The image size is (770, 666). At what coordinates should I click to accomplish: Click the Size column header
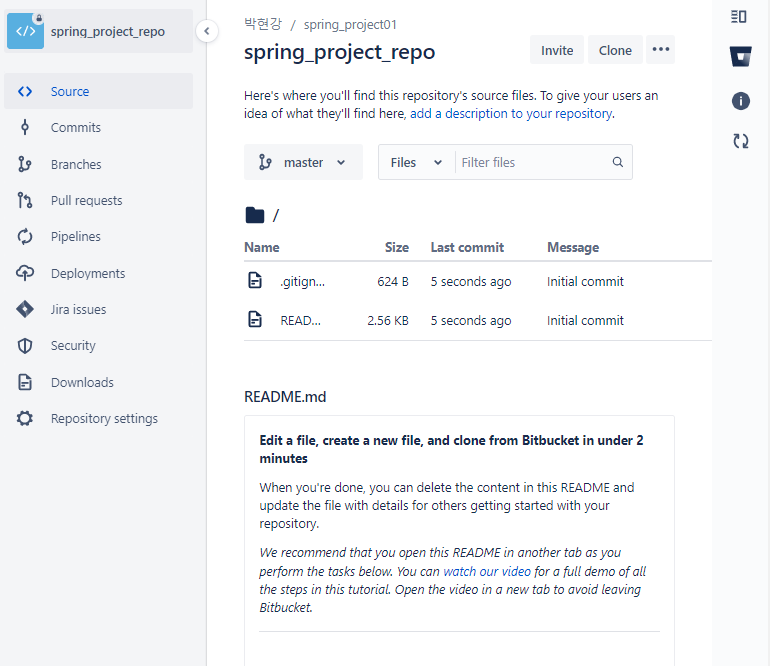[x=397, y=248]
